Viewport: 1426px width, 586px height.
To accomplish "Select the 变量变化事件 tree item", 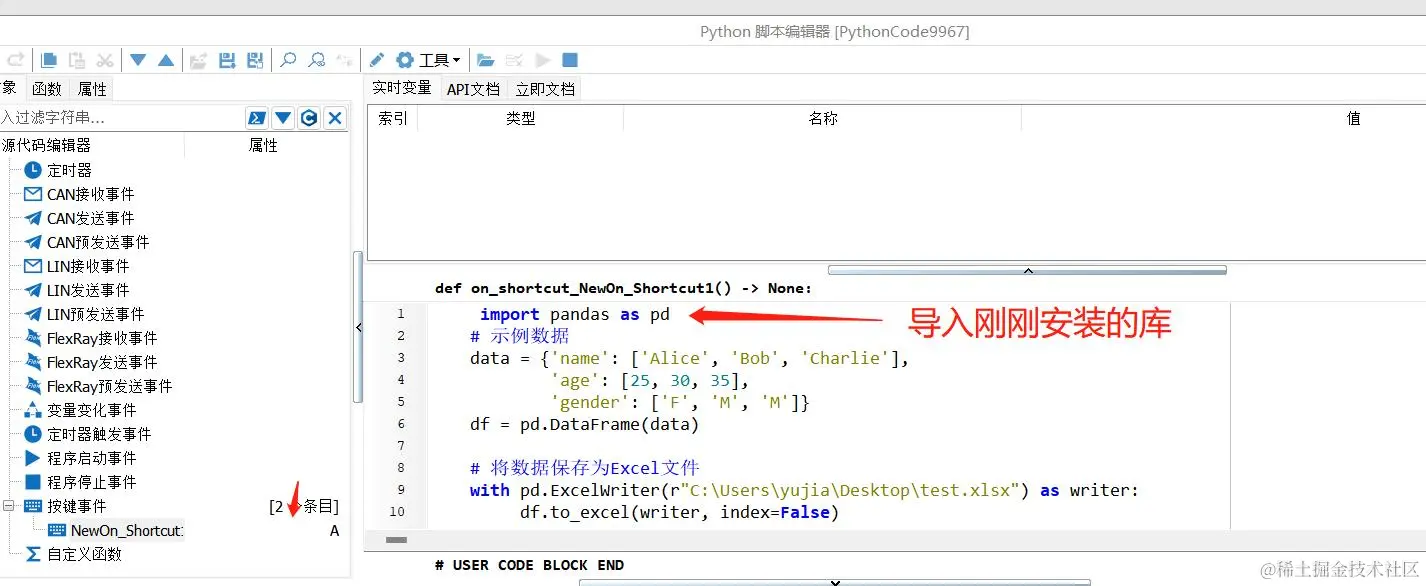I will 92,410.
